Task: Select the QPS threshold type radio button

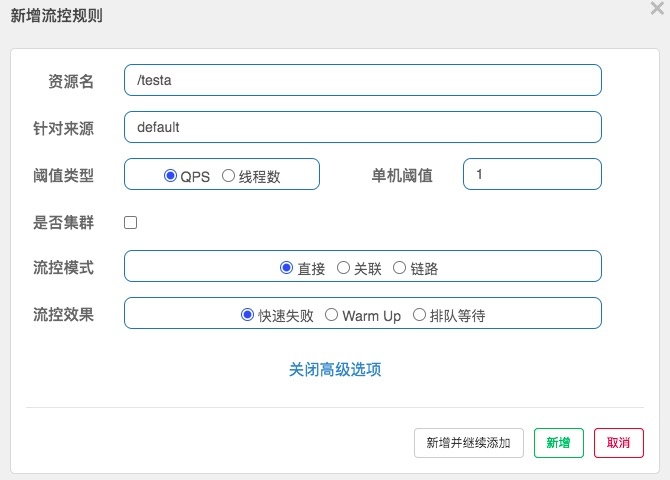Action: (170, 175)
